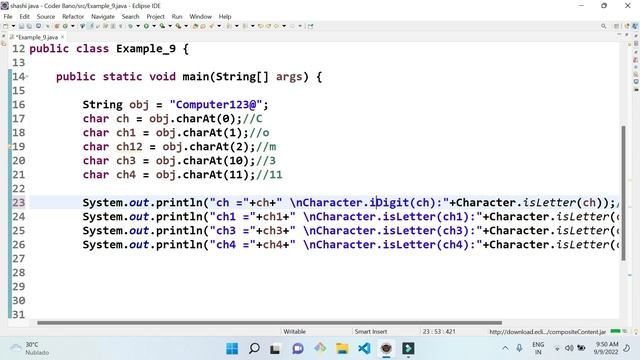Image resolution: width=640 pixels, height=360 pixels.
Task: Click the Smart Insert status entry
Action: tap(371, 331)
